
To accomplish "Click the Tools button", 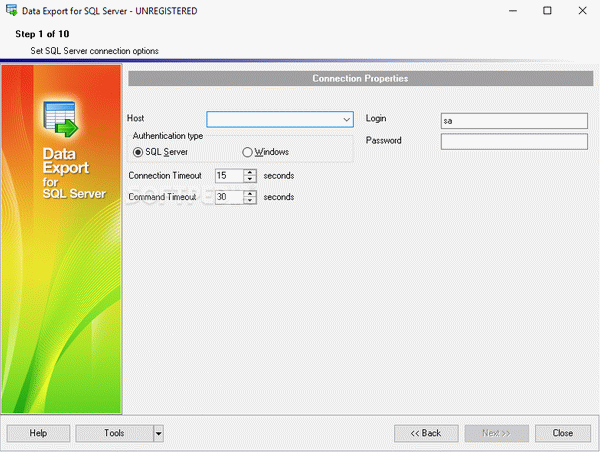I will coord(114,433).
